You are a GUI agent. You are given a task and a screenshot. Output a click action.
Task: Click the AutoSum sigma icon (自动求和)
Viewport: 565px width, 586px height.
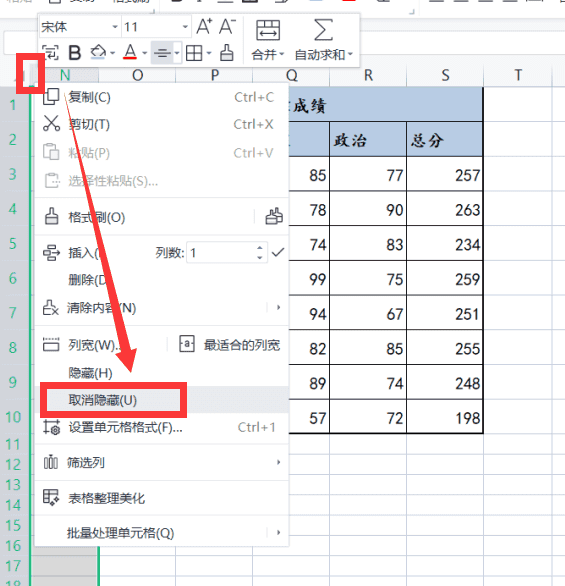324,30
